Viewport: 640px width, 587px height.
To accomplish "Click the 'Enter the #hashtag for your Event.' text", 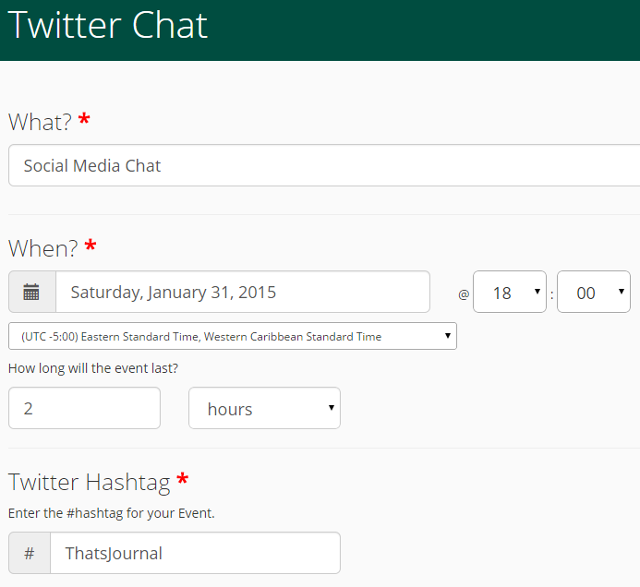I will coord(111,513).
